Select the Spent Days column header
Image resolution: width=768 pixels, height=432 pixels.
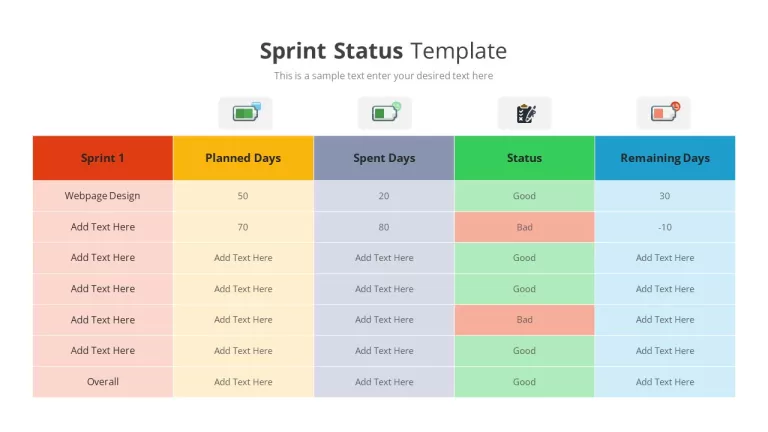pyautogui.click(x=384, y=158)
